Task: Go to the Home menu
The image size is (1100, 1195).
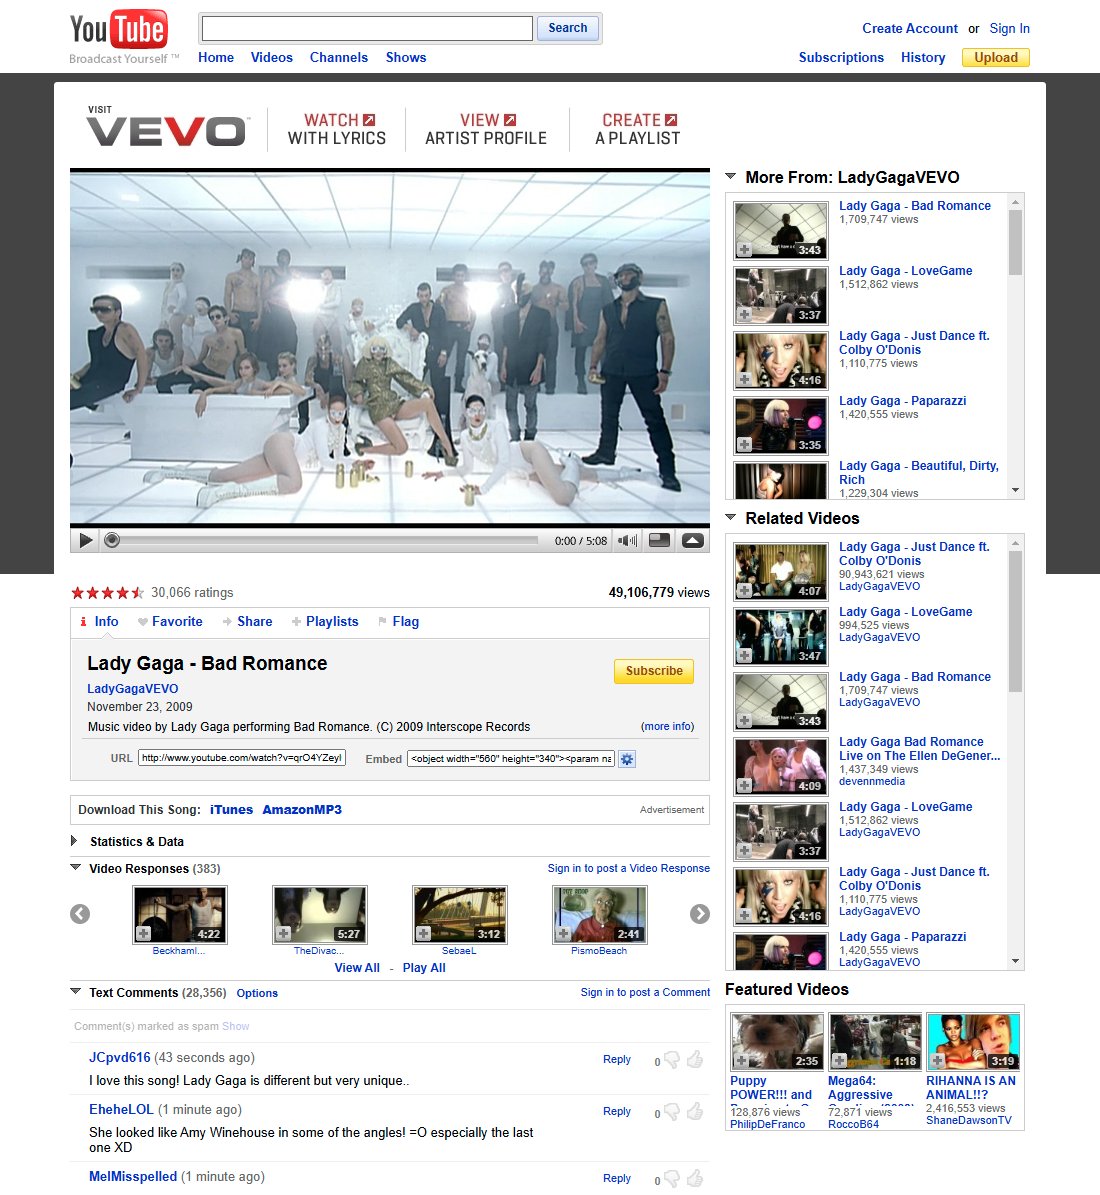Action: click(216, 57)
